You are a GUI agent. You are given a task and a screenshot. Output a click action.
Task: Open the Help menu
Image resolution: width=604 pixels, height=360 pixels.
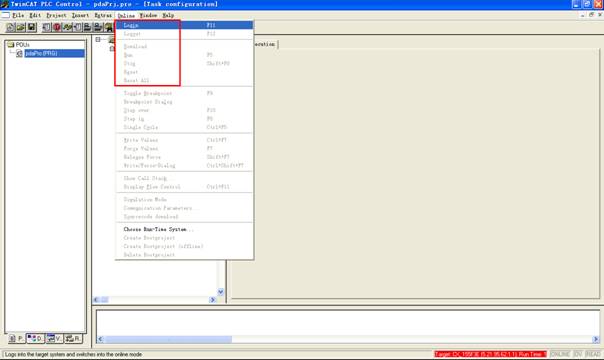[x=168, y=15]
